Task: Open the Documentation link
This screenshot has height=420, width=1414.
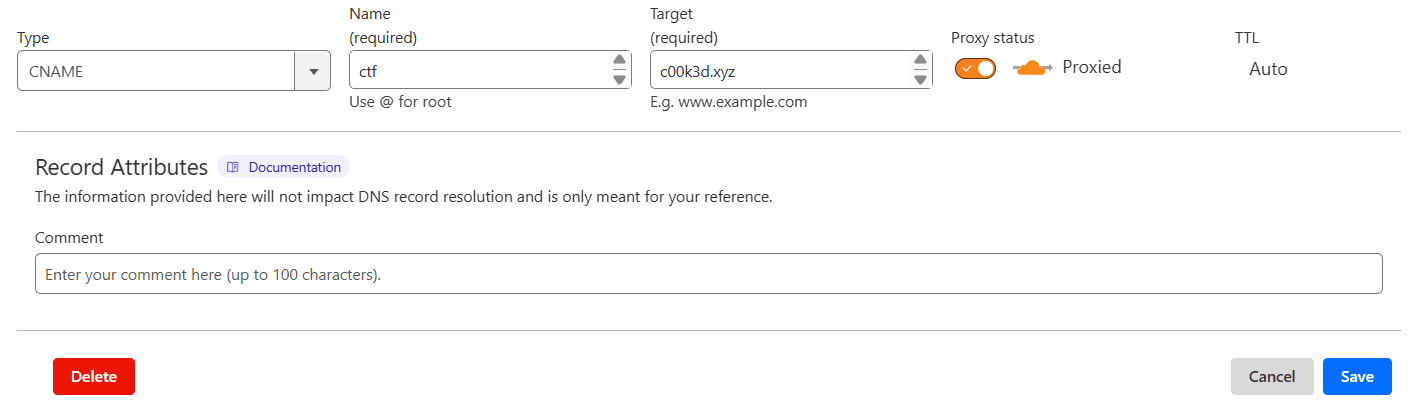Action: [294, 167]
